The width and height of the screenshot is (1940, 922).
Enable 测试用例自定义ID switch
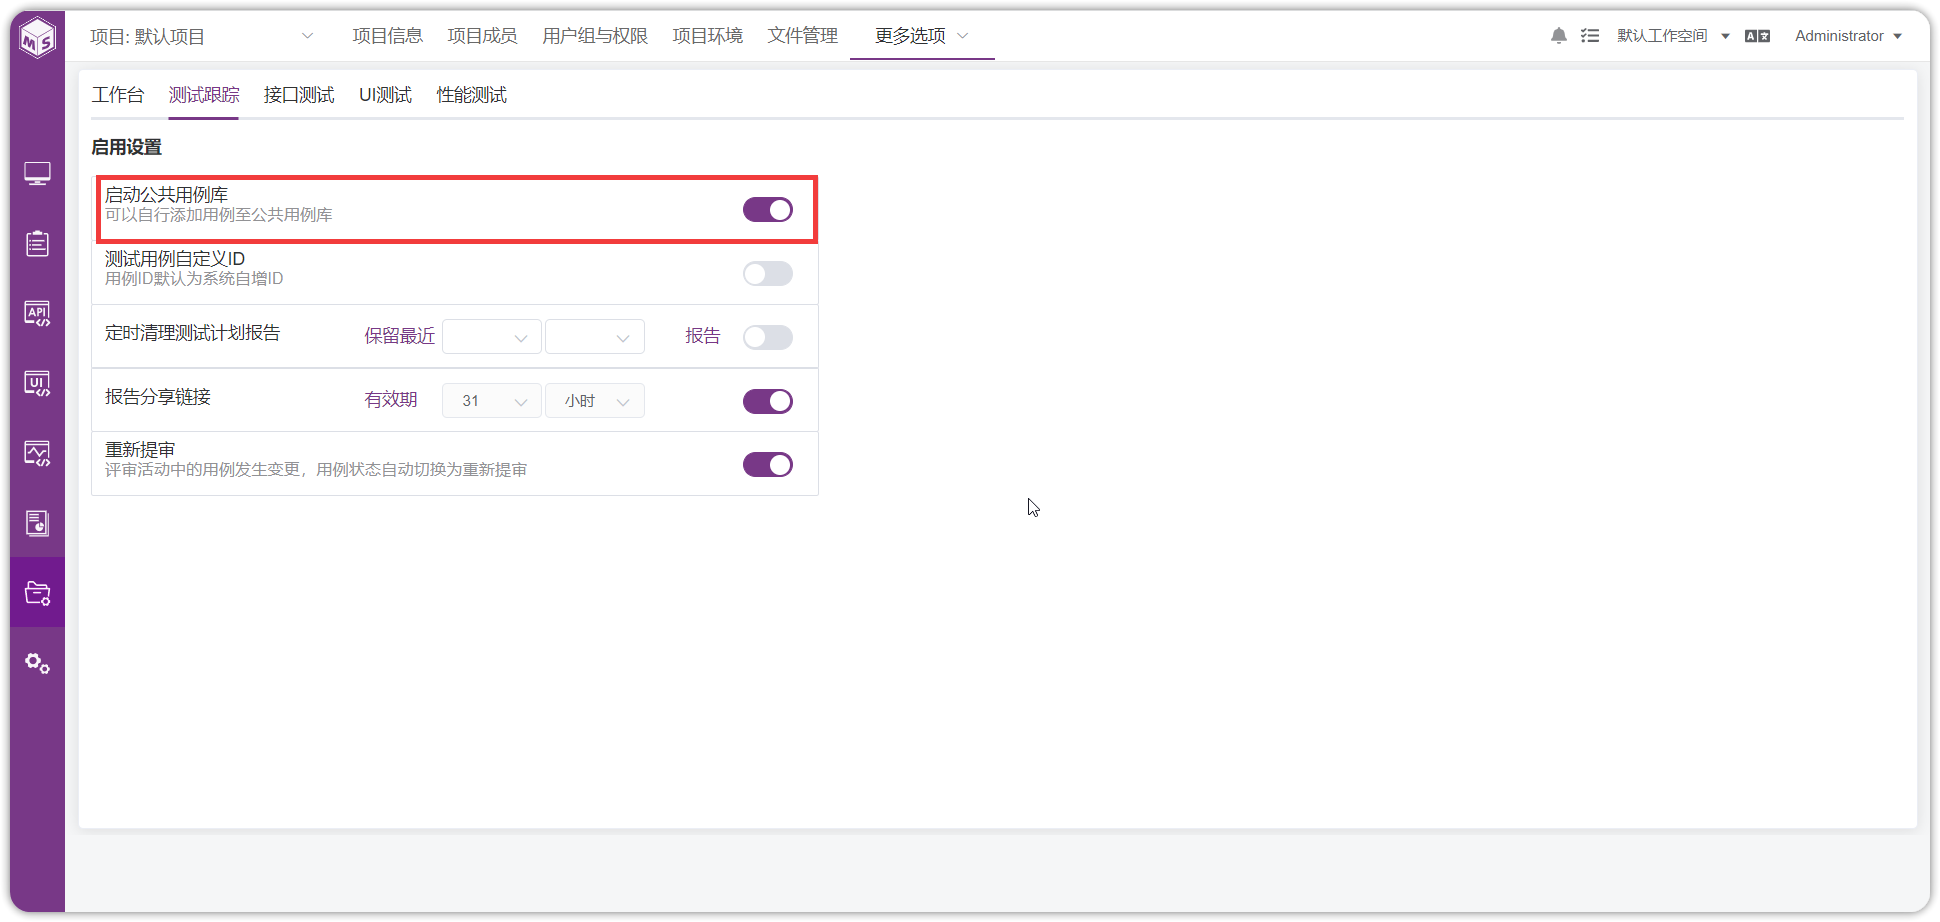pos(768,274)
